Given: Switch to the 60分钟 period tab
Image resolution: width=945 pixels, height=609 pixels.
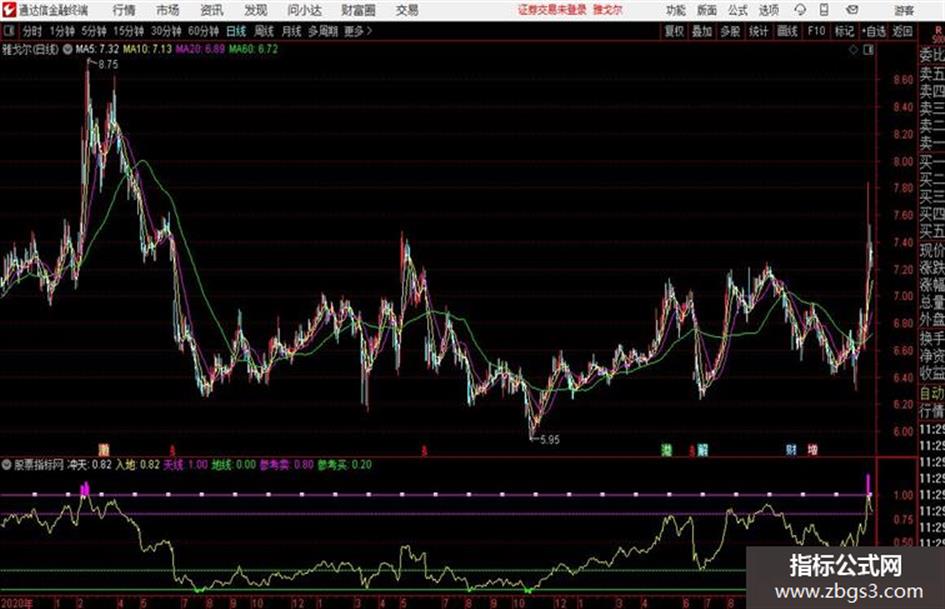Looking at the screenshot, I should 203,31.
